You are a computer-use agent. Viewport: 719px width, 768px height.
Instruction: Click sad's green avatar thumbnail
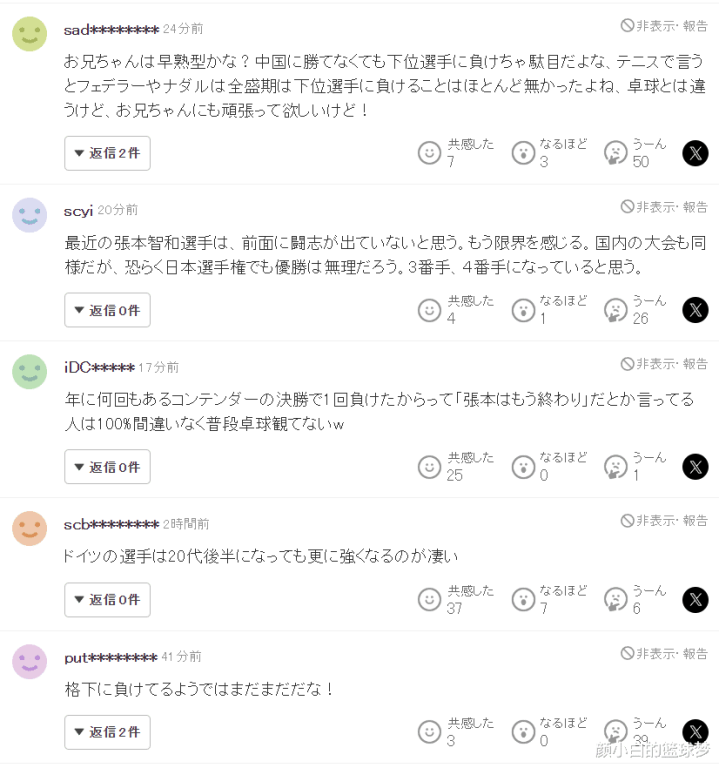tap(29, 33)
